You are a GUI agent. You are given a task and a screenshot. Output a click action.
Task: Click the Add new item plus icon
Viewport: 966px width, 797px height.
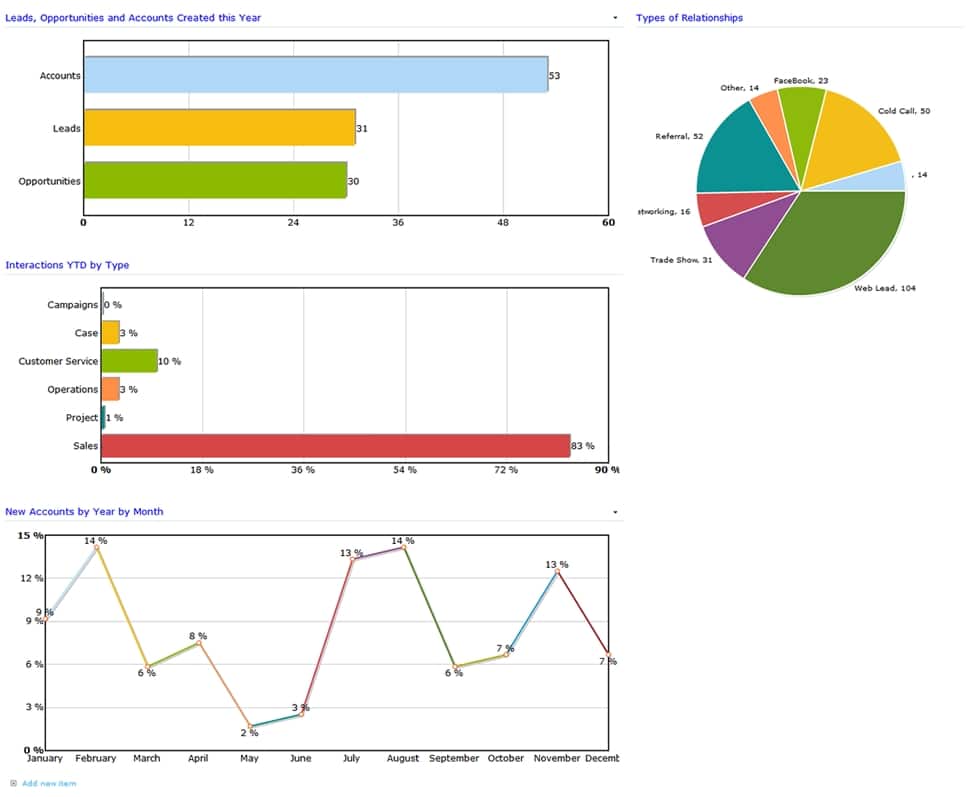(13, 783)
